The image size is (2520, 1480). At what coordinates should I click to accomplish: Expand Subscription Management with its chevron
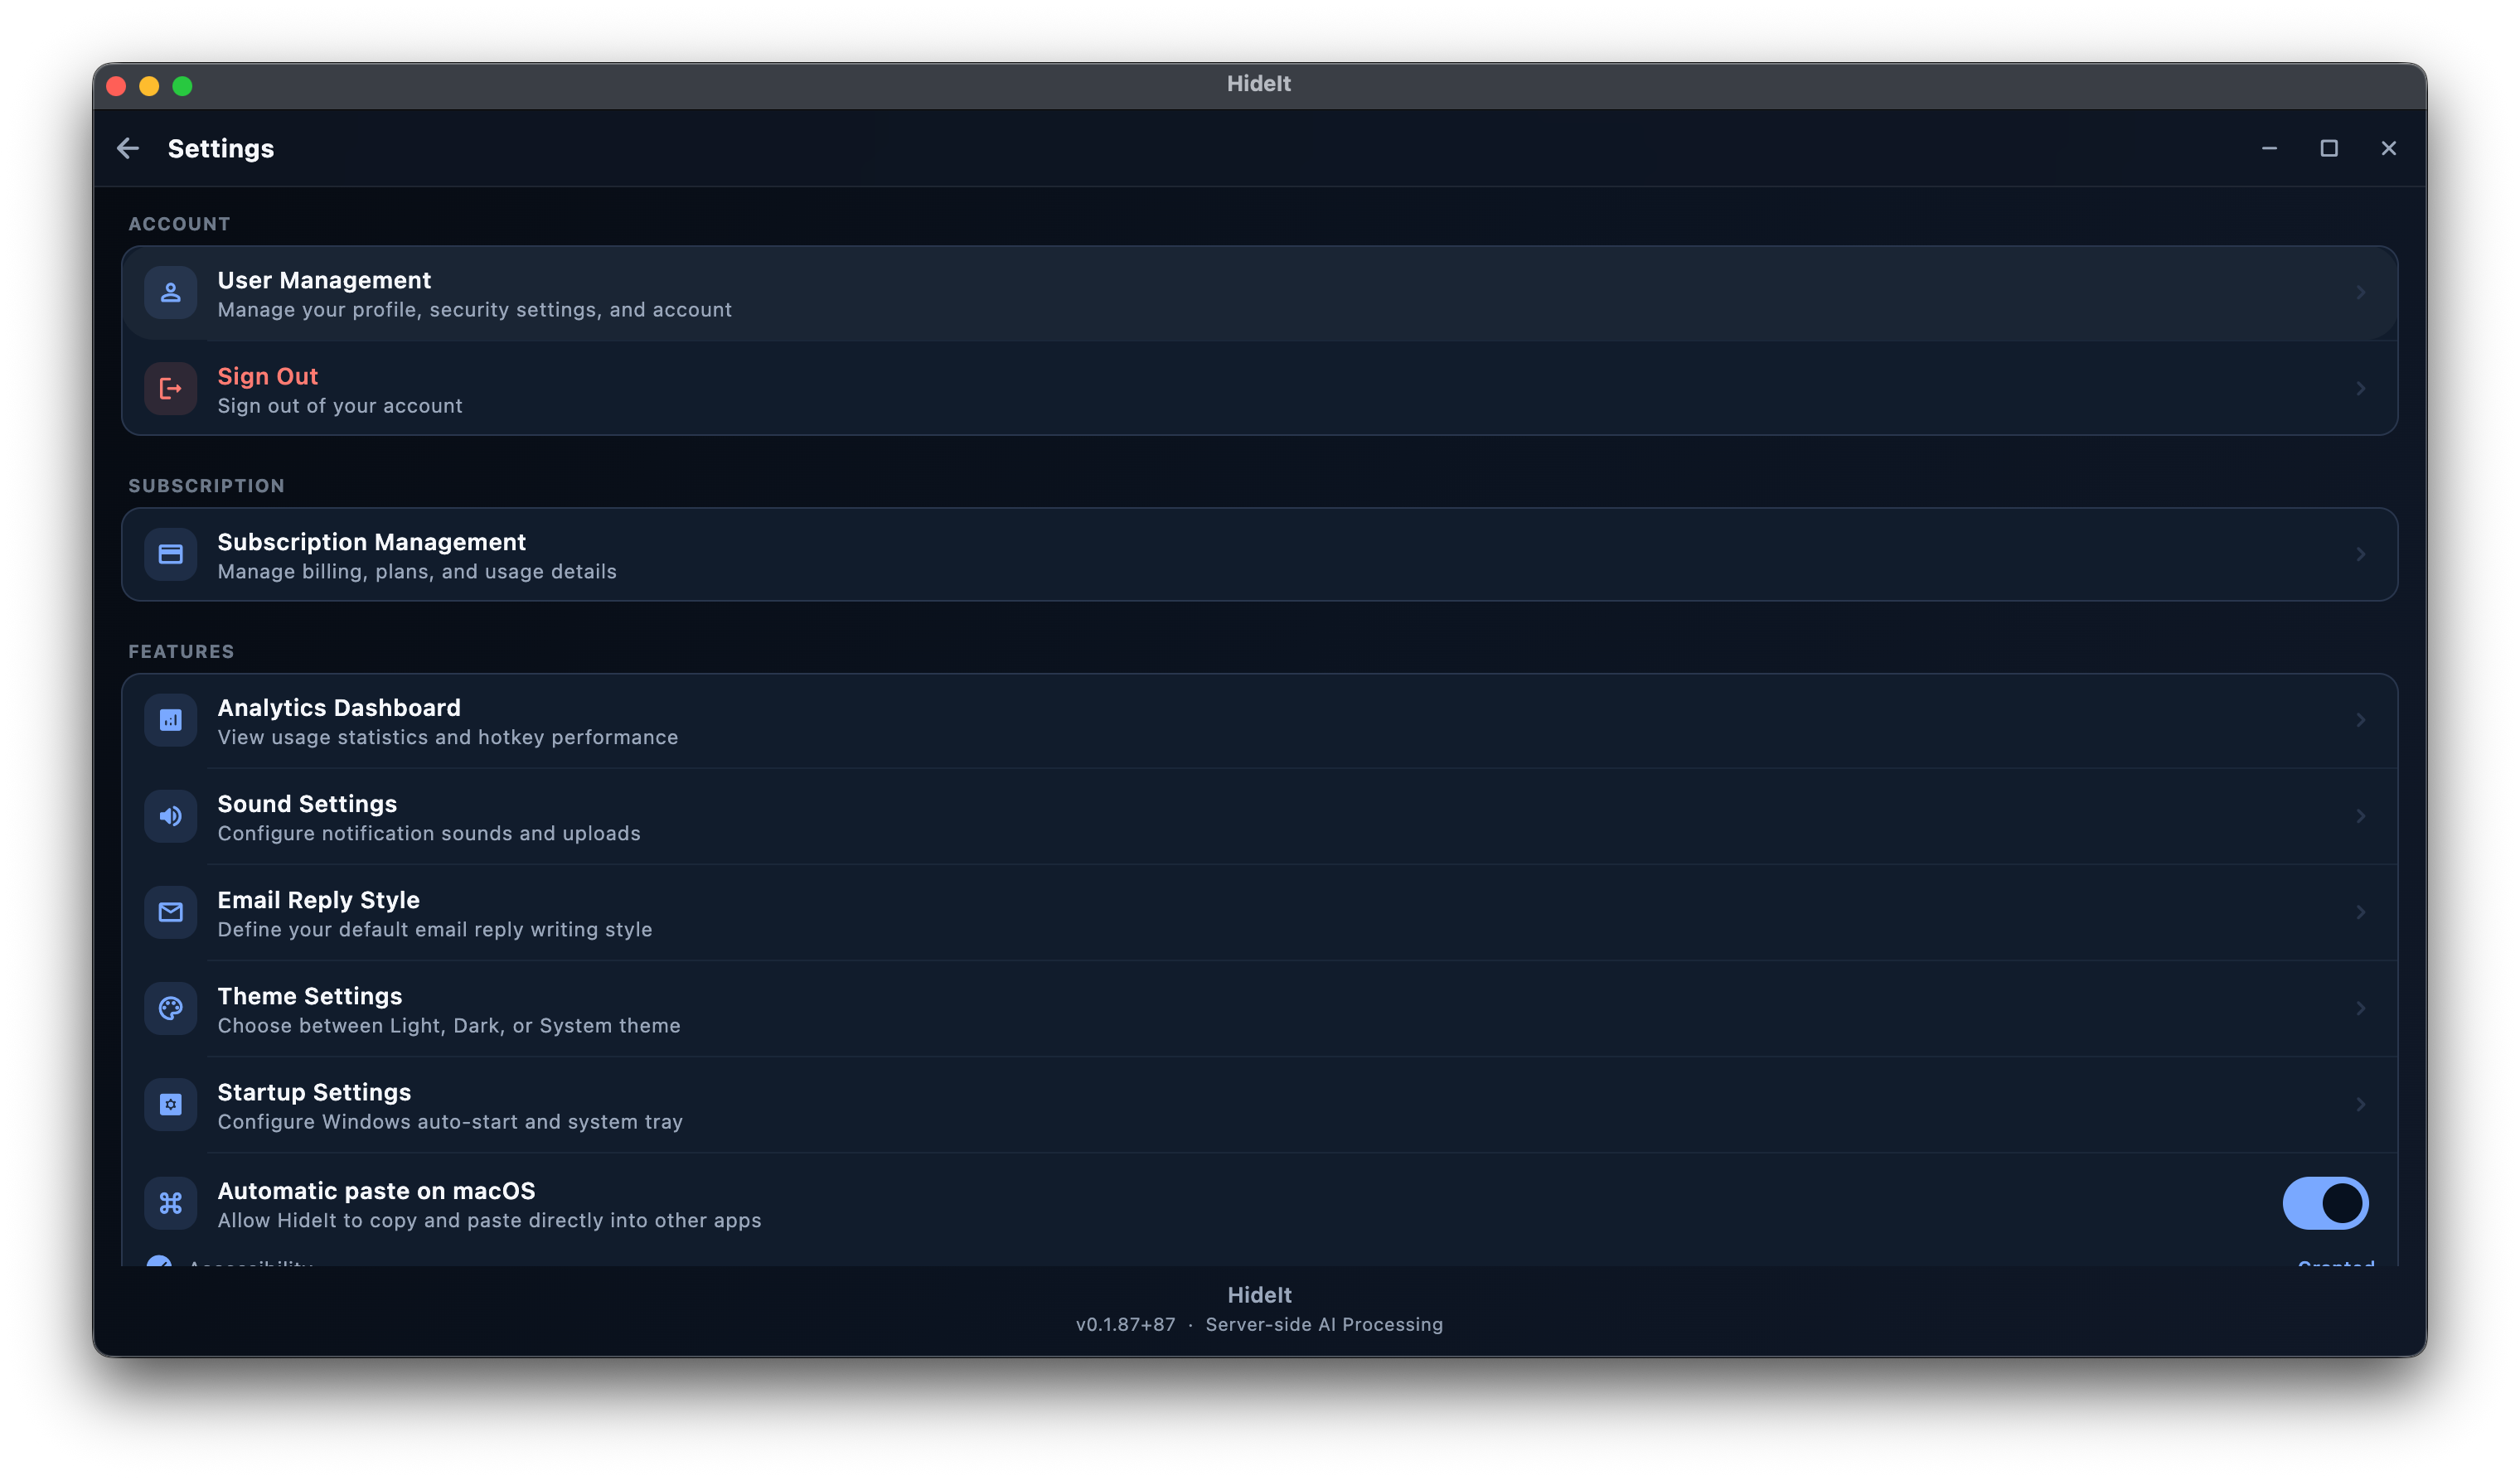click(2360, 554)
